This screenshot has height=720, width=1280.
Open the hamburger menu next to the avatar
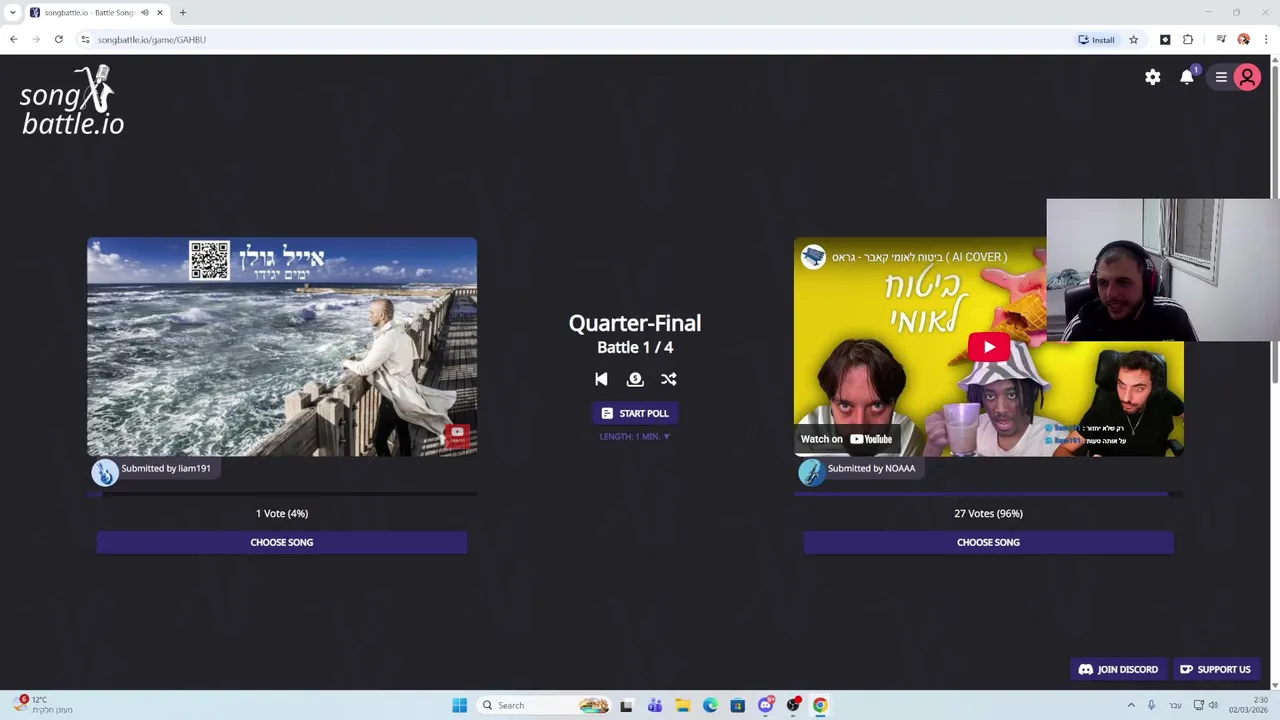(1221, 77)
